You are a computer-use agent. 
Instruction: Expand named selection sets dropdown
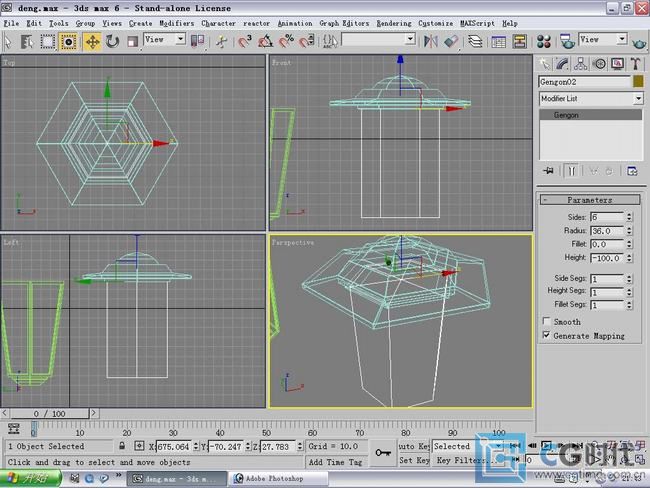point(410,39)
